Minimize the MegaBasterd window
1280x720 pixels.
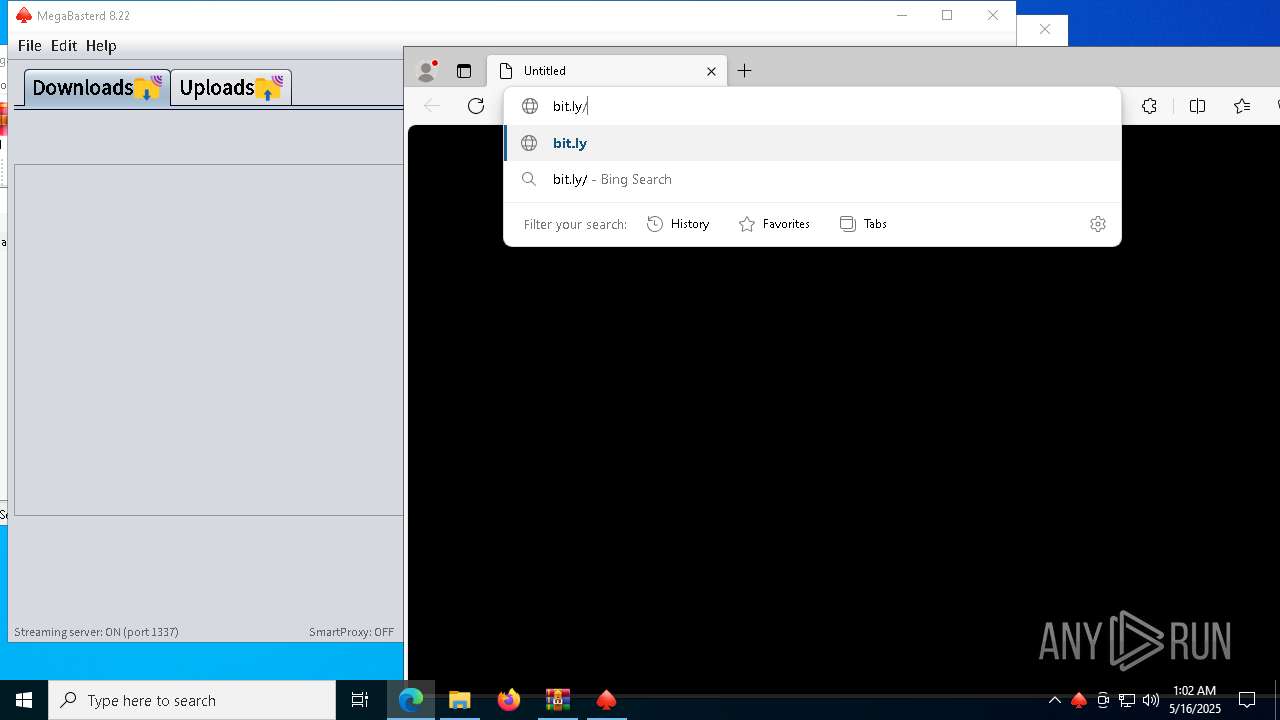click(902, 15)
